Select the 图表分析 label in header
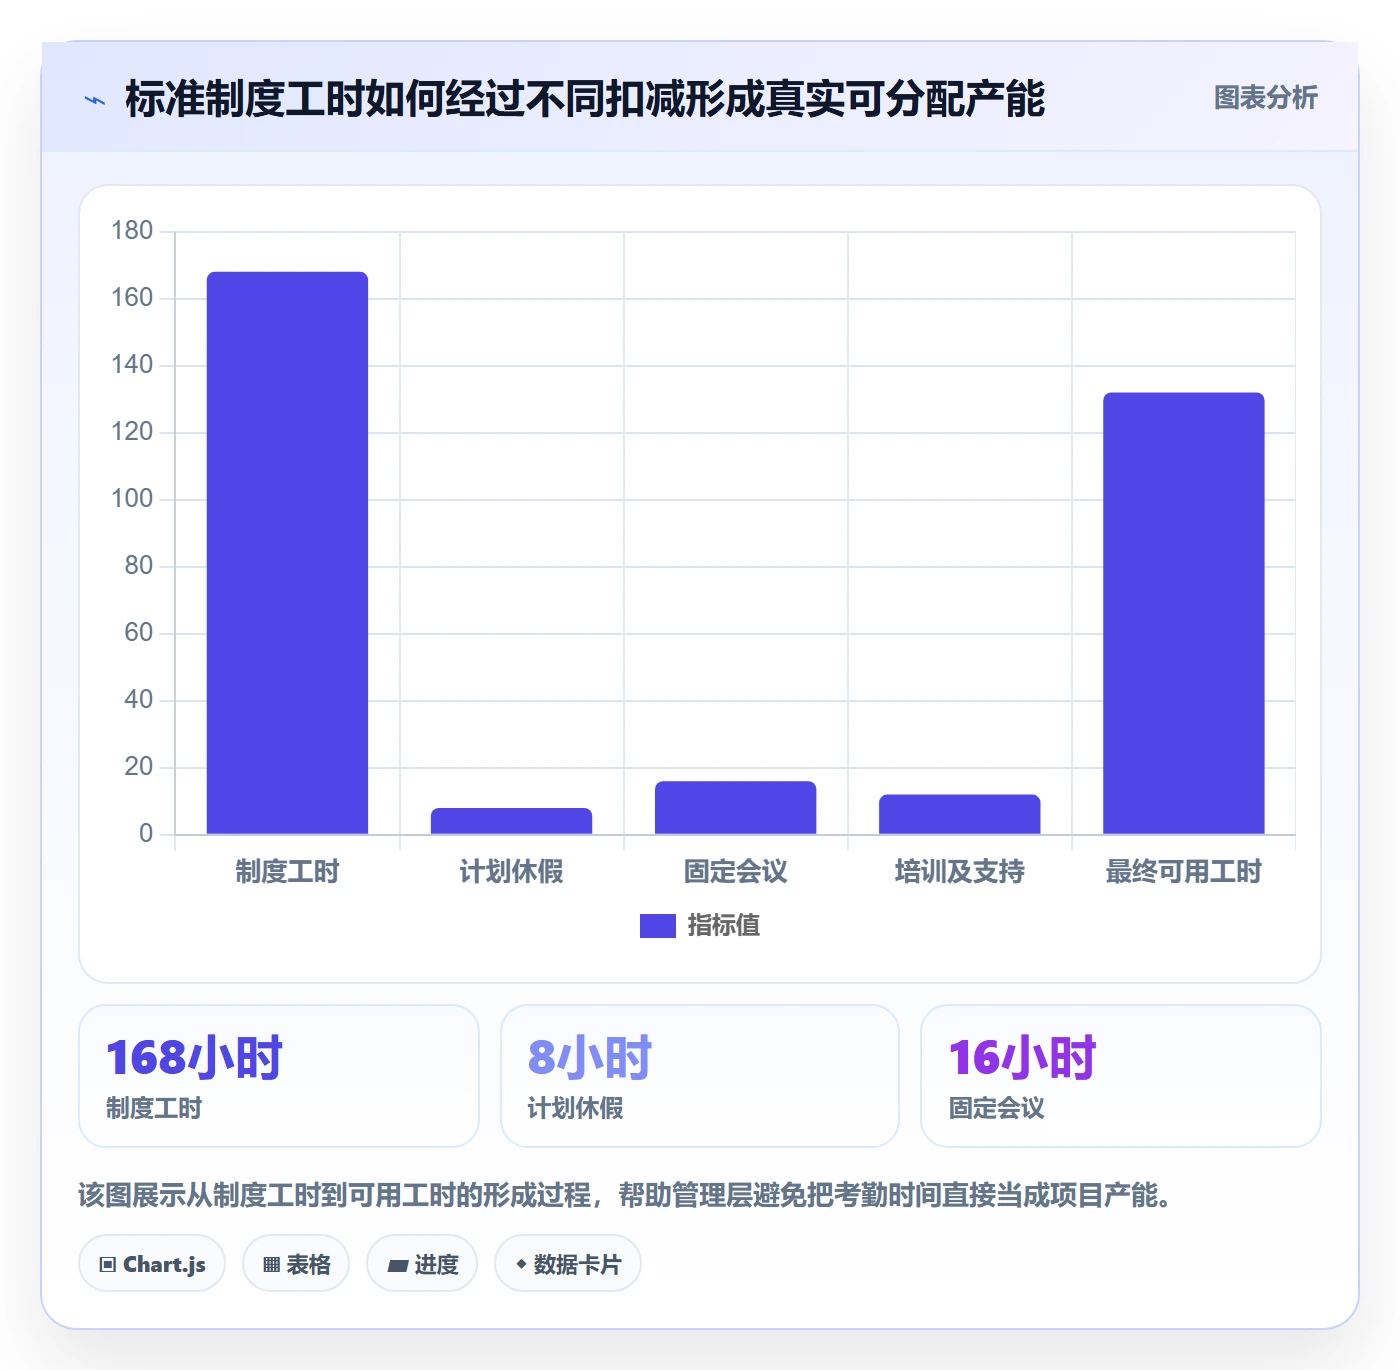The height and width of the screenshot is (1370, 1400). click(x=1265, y=98)
